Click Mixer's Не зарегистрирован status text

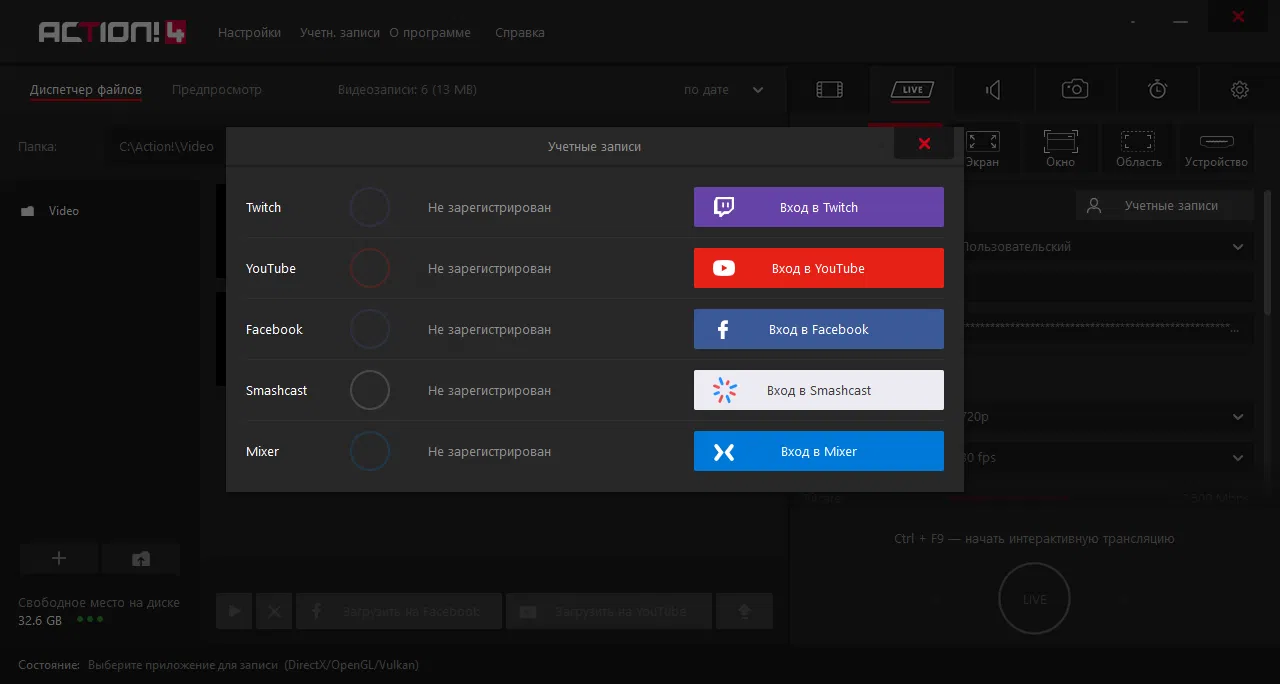[x=489, y=451]
